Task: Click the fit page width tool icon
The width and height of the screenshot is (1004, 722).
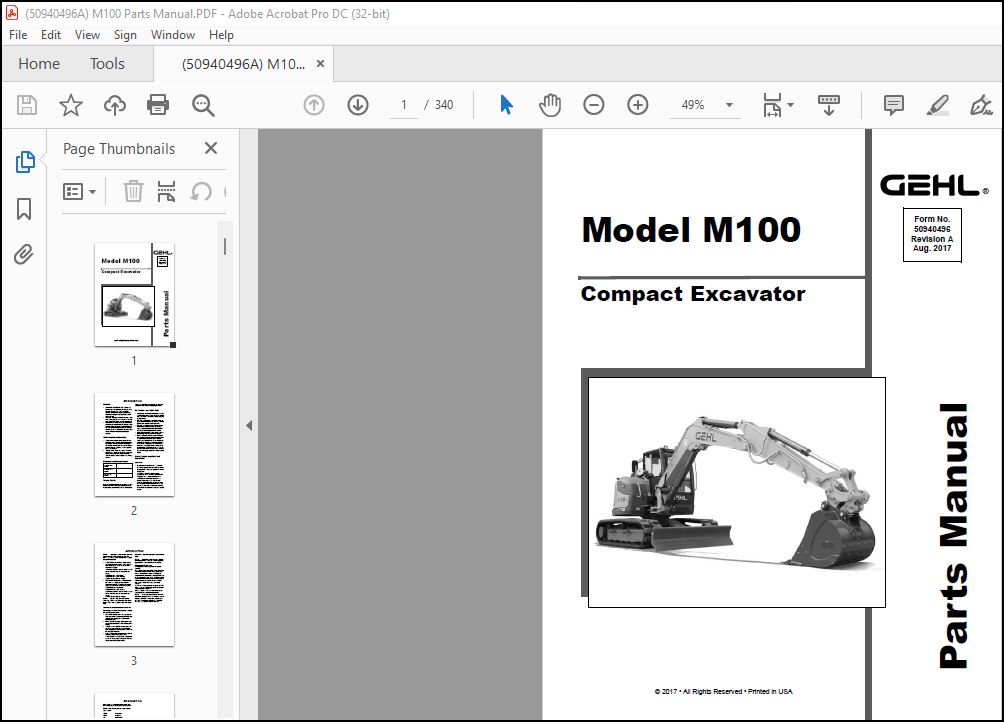Action: point(772,105)
